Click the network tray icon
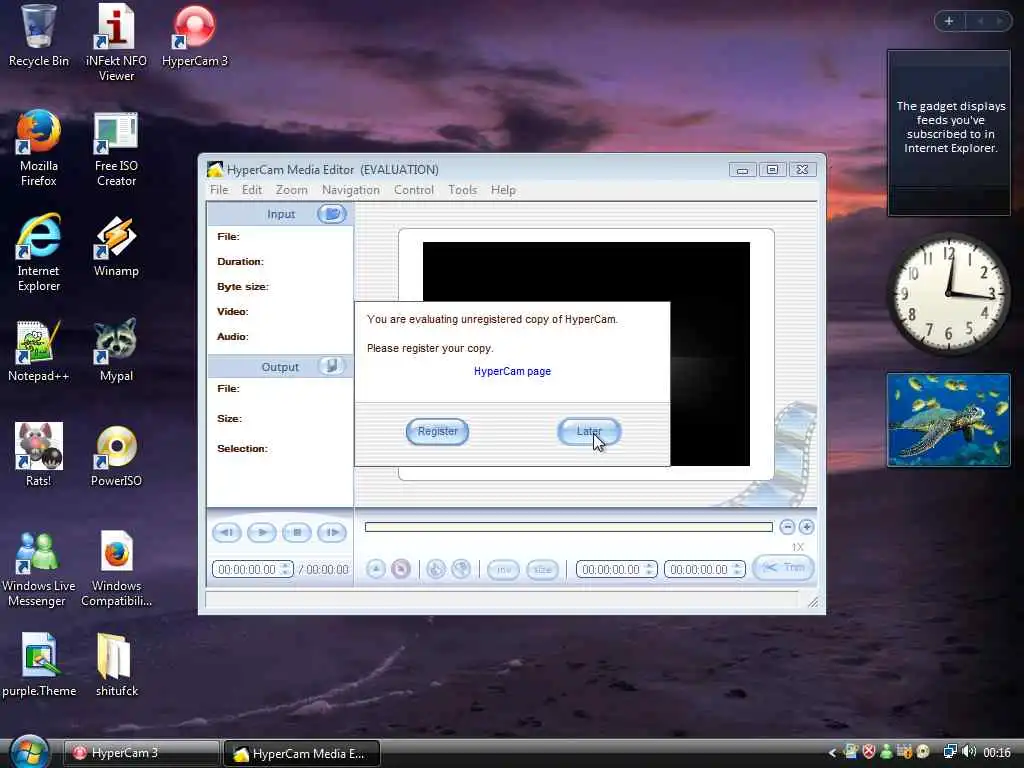Viewport: 1024px width, 768px height. (950, 752)
